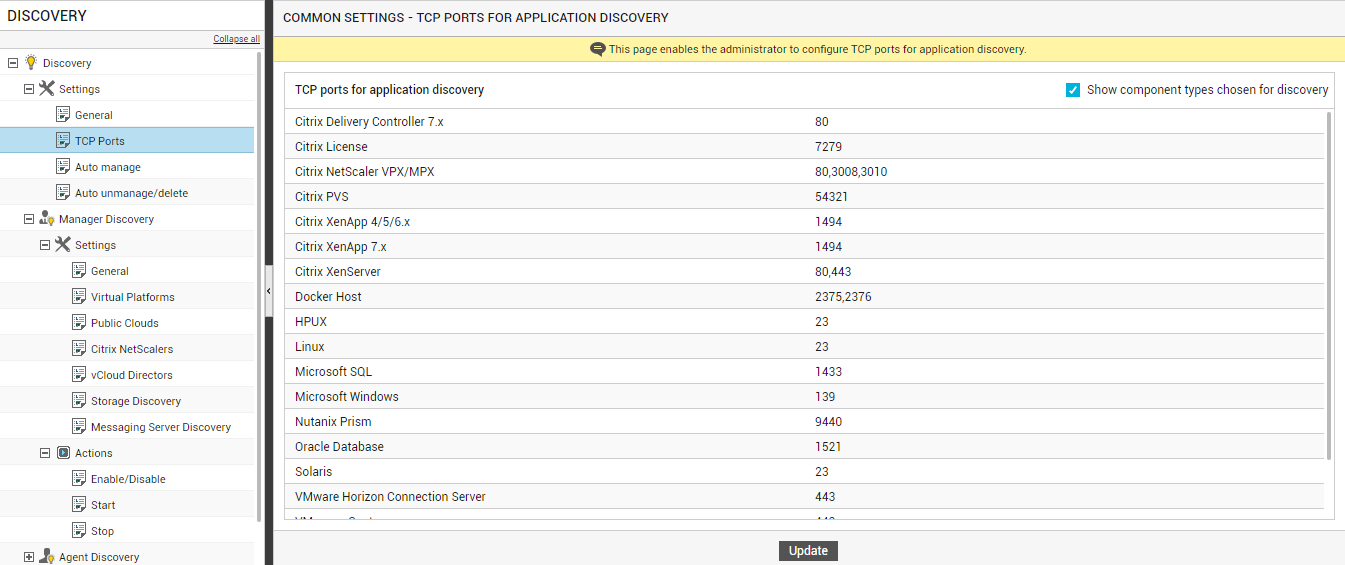Image resolution: width=1345 pixels, height=565 pixels.
Task: Click the page icon beside TCP Ports
Action: 63,140
